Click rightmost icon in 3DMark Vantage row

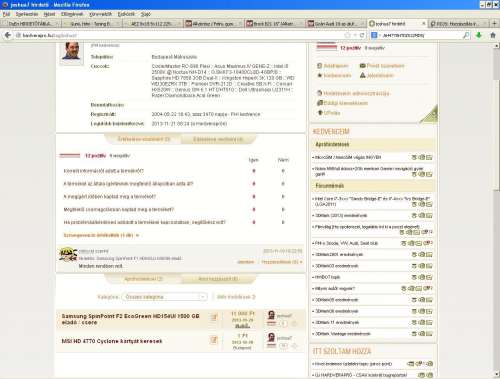[429, 334]
